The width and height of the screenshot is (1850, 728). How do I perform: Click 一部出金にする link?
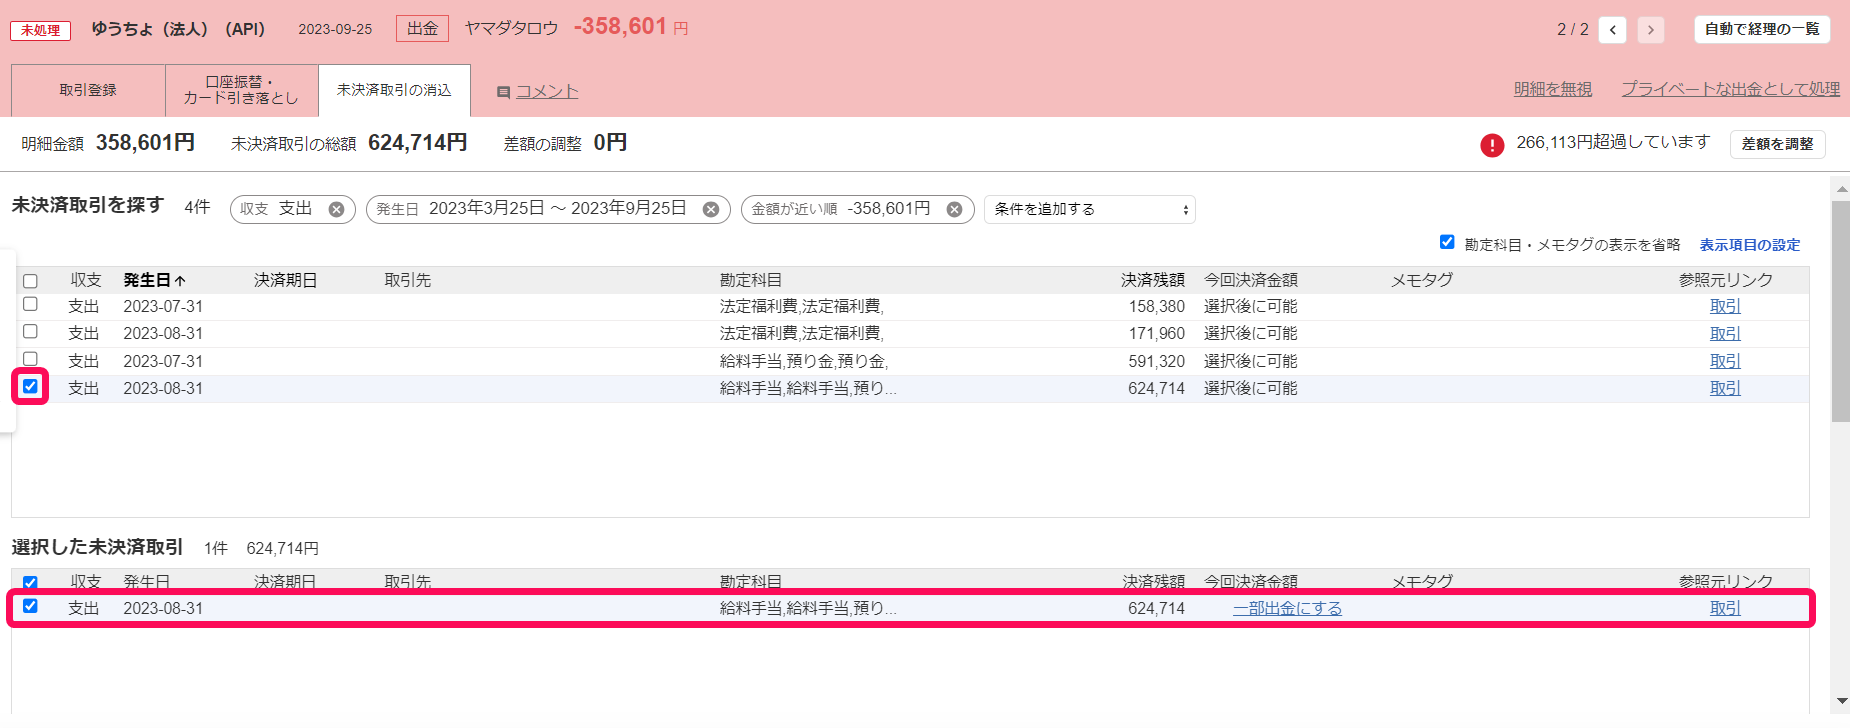1287,608
